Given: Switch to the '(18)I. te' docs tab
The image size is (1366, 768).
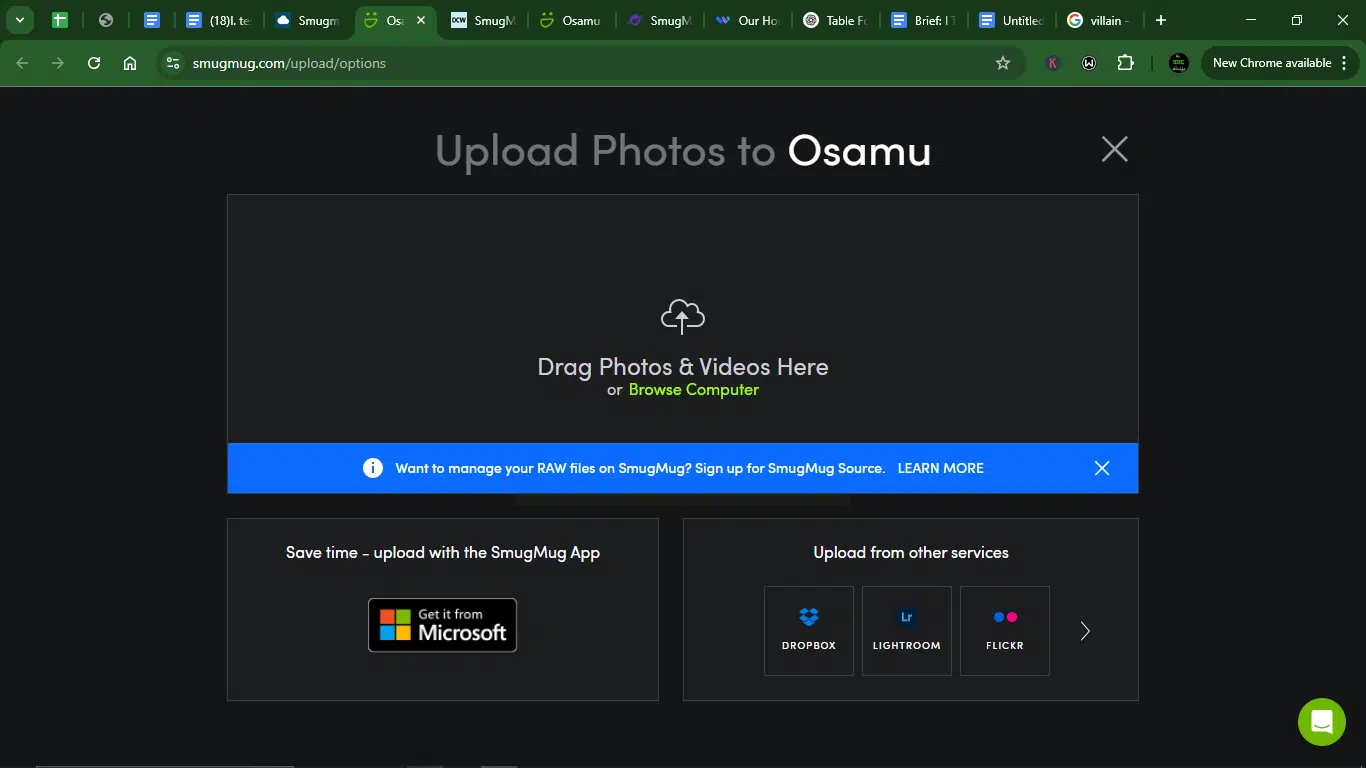Looking at the screenshot, I should tap(219, 20).
